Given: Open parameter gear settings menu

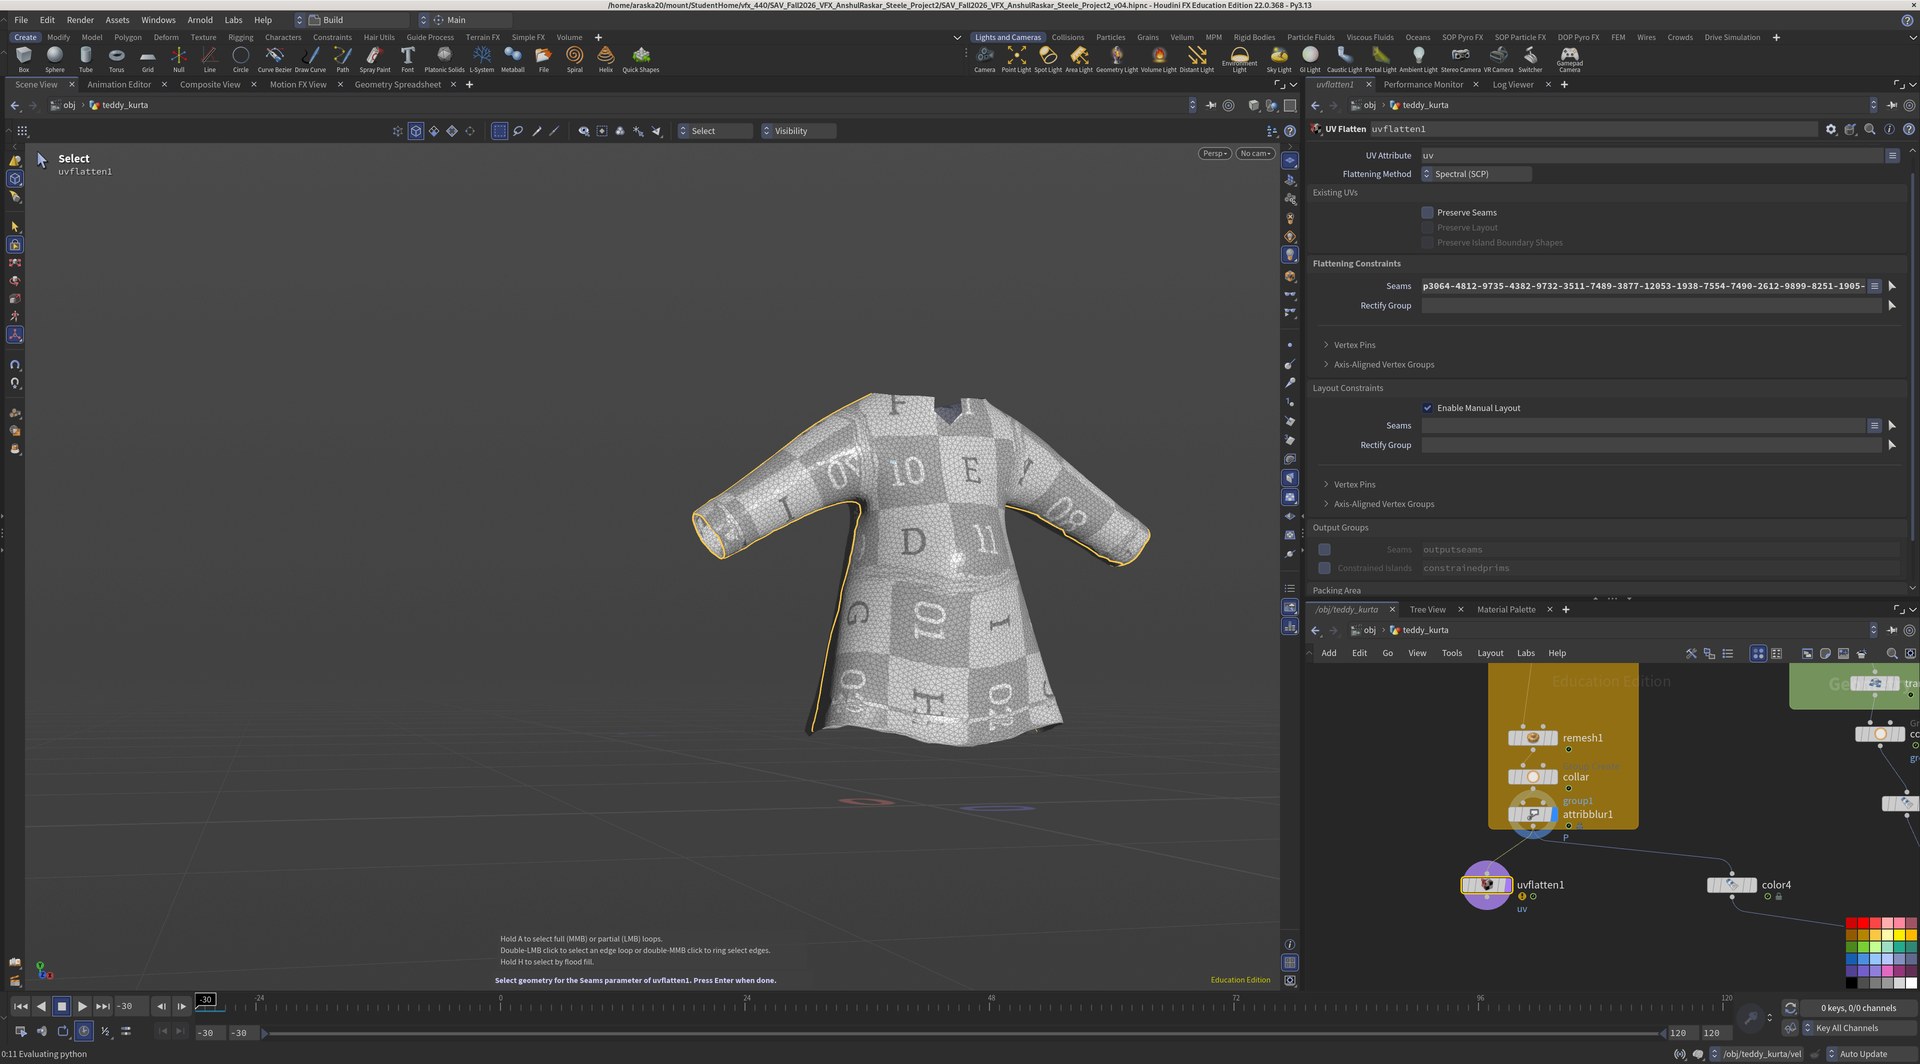Looking at the screenshot, I should [1831, 129].
